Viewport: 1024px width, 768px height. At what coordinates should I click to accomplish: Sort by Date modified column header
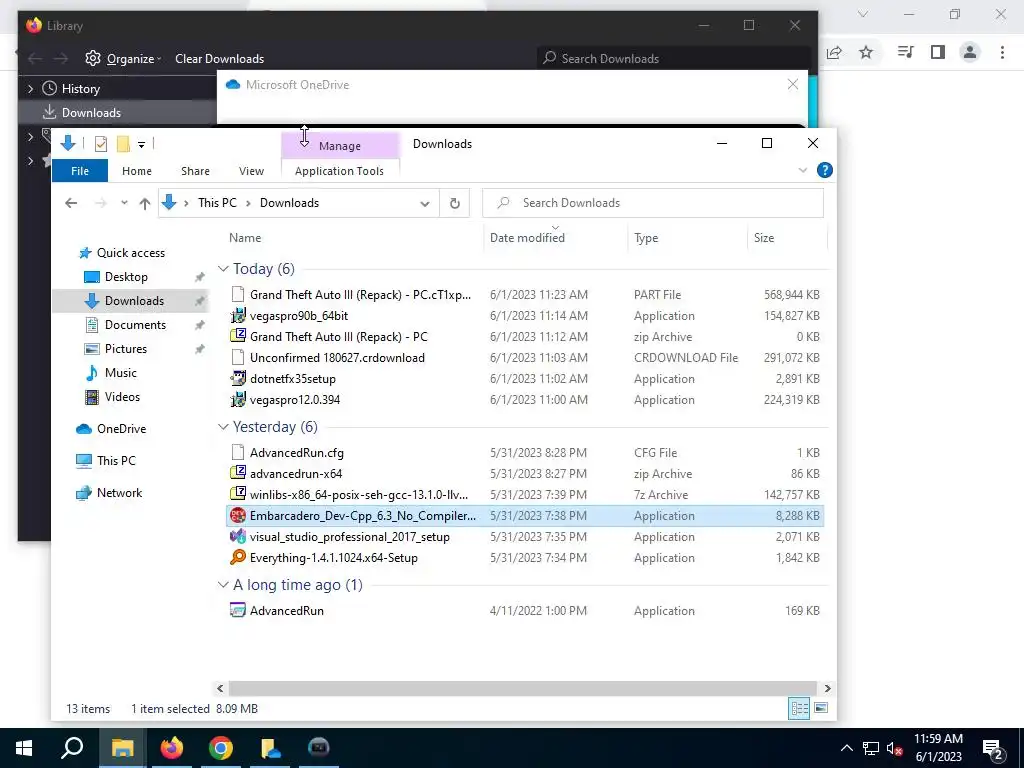pos(555,238)
